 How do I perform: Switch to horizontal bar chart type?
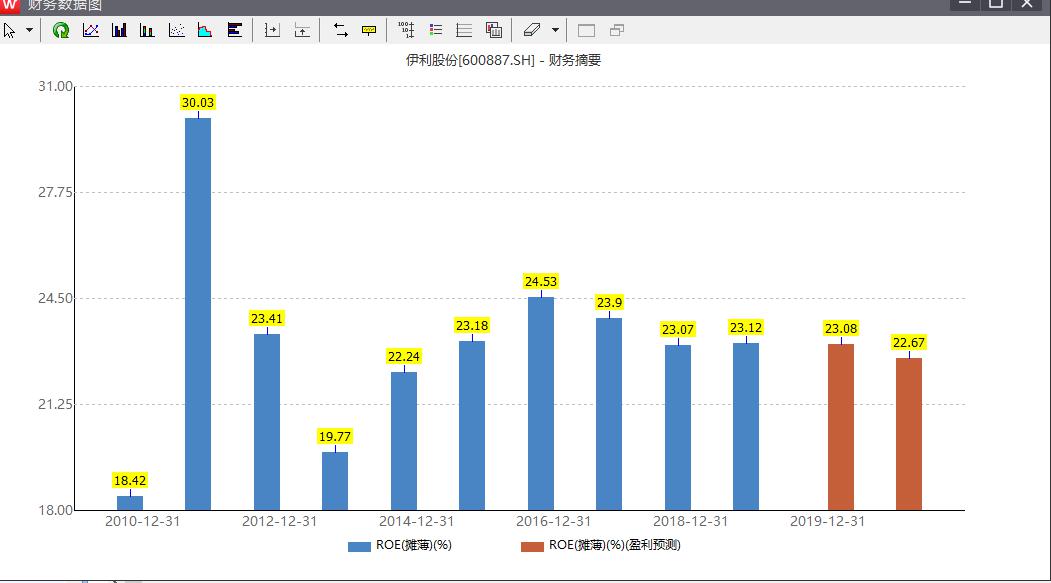click(234, 31)
